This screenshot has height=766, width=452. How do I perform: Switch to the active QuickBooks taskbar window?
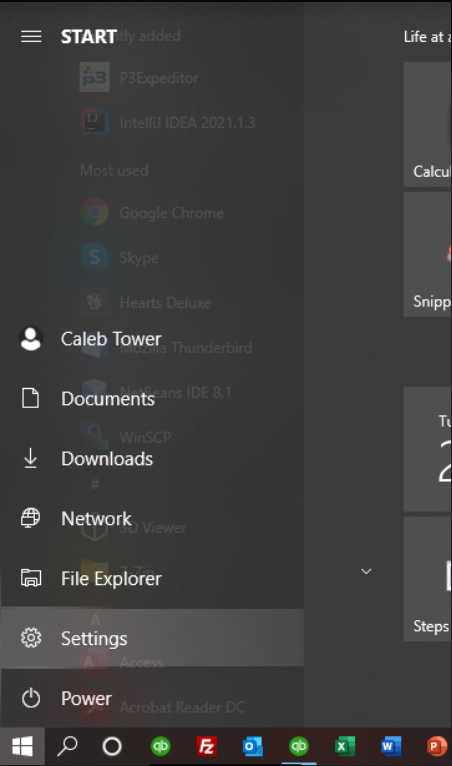[x=299, y=746]
